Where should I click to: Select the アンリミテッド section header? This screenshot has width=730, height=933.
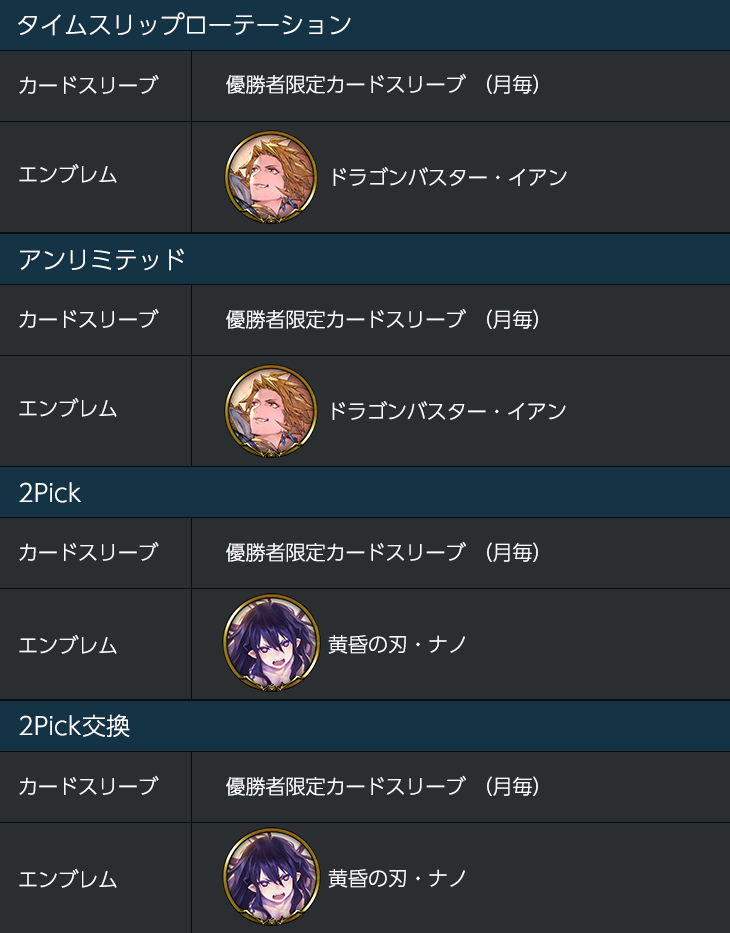pyautogui.click(x=365, y=259)
